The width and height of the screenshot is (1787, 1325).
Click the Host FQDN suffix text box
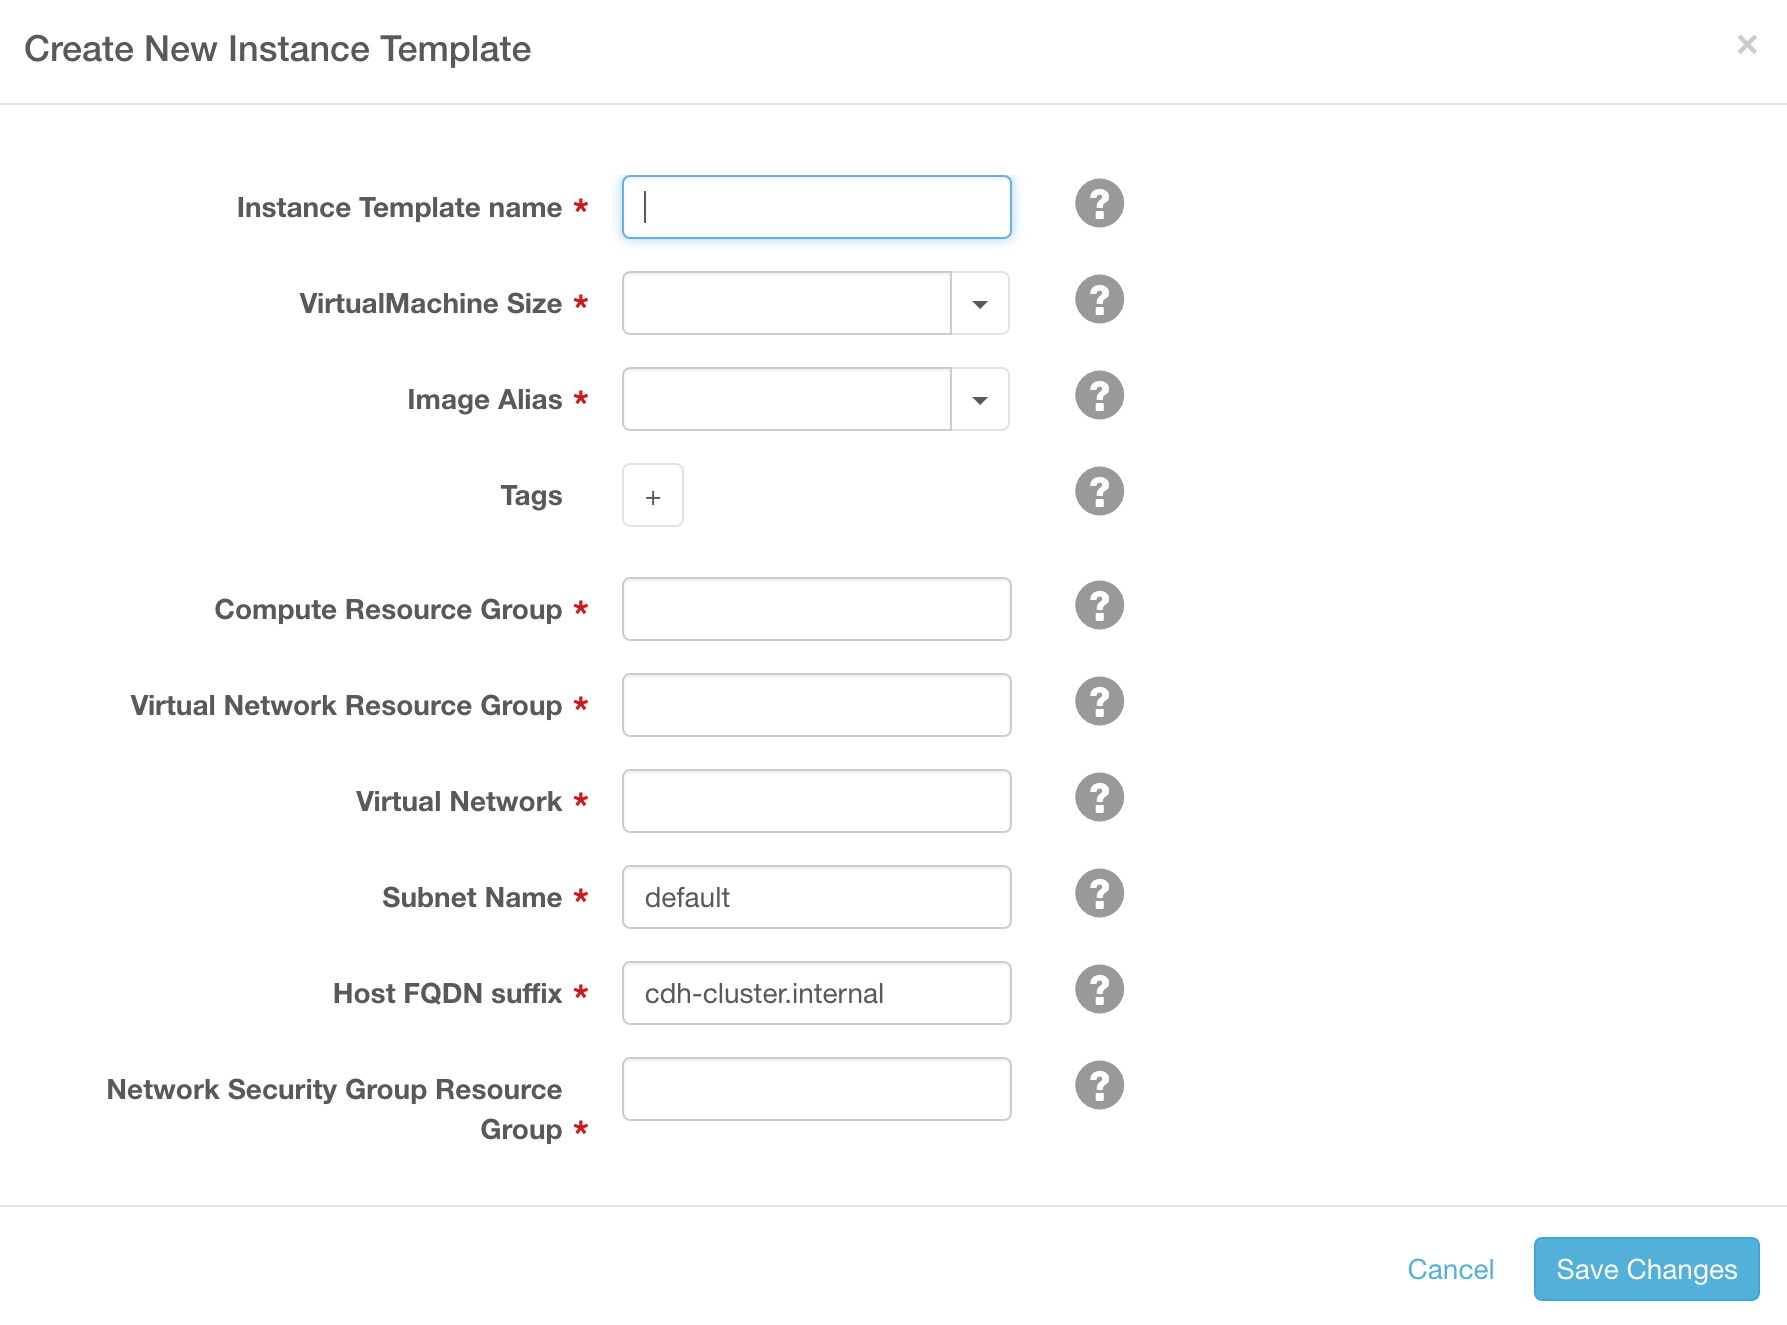pos(816,994)
